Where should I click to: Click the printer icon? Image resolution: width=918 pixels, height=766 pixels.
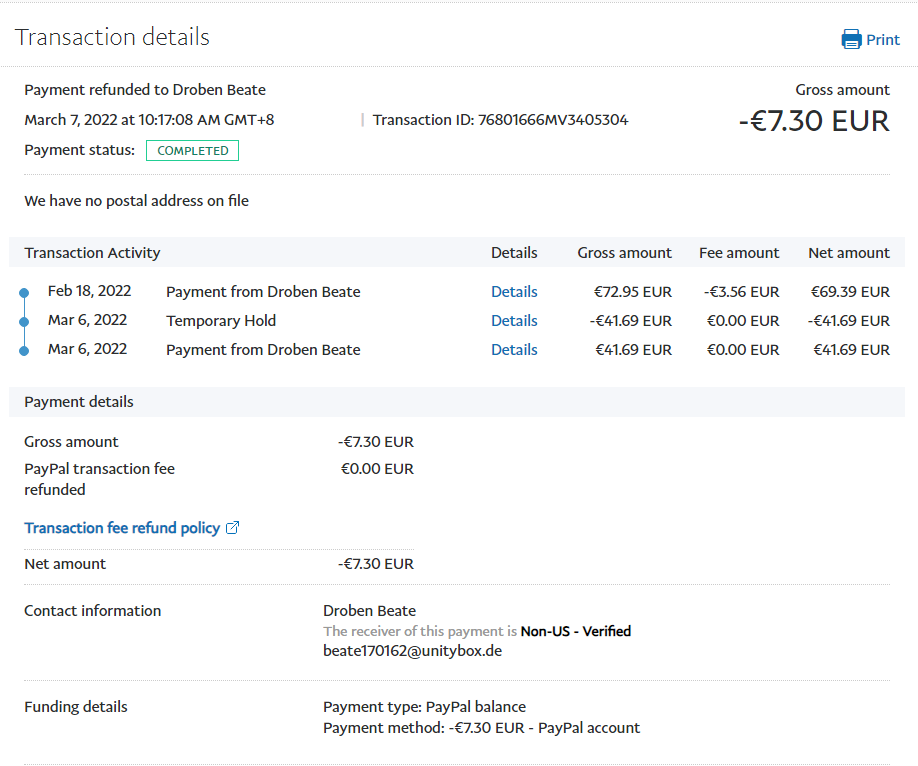click(x=851, y=40)
